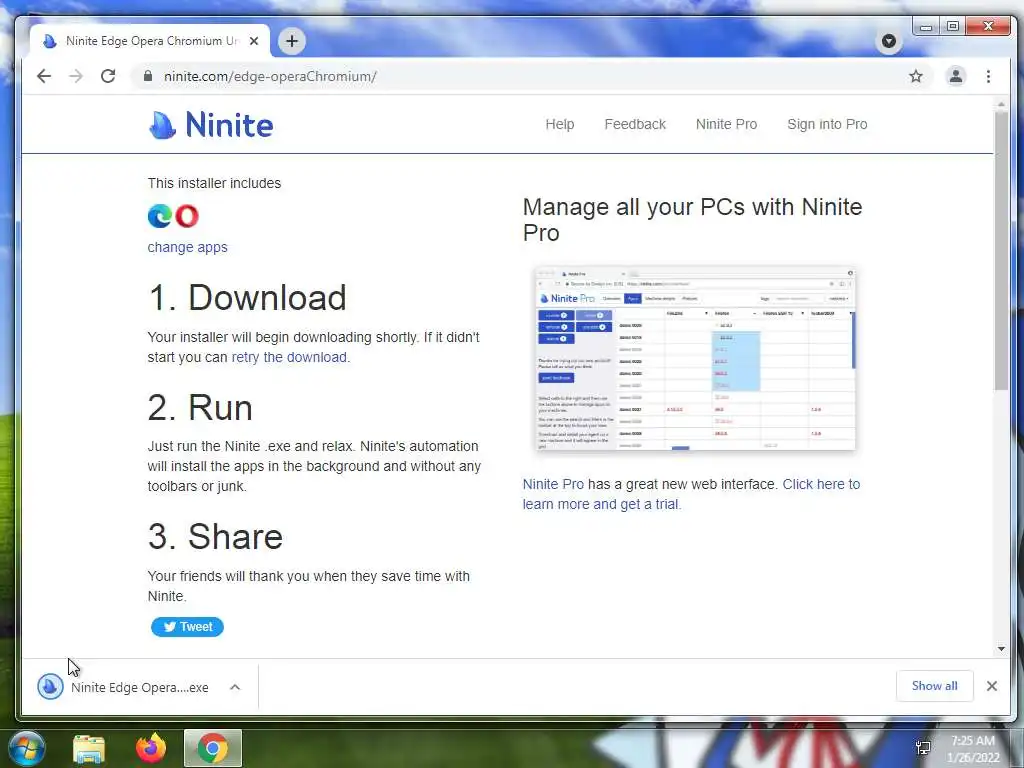Open the downloaded Ninite Edge Opera exe
The width and height of the screenshot is (1024, 768).
140,688
